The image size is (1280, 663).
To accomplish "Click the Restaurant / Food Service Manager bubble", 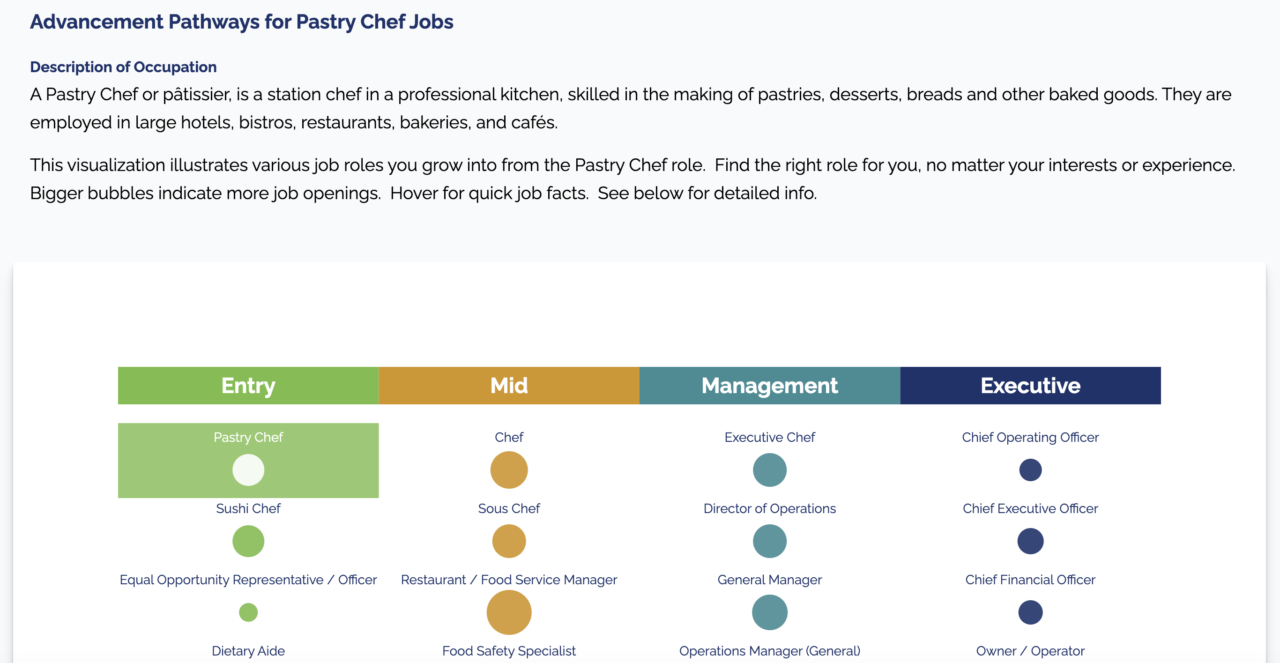I will (509, 612).
